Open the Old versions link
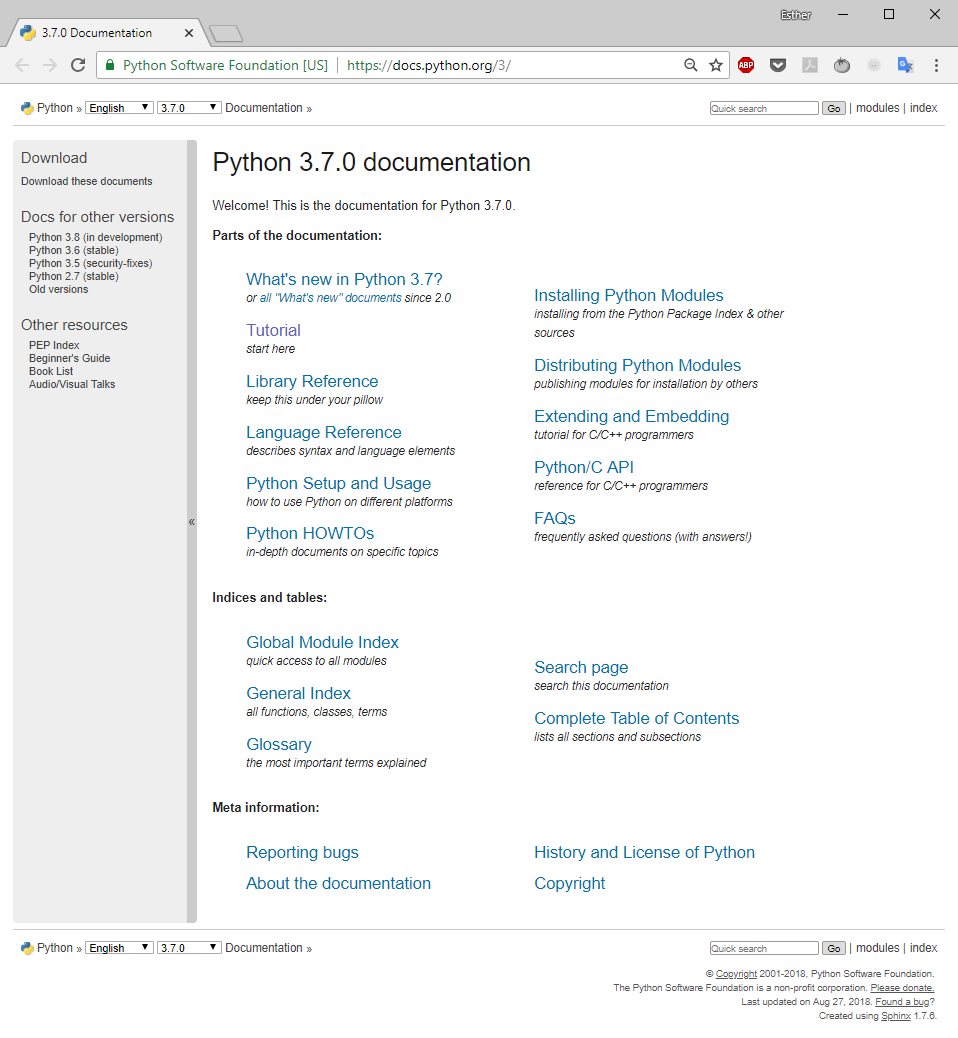 (x=58, y=289)
